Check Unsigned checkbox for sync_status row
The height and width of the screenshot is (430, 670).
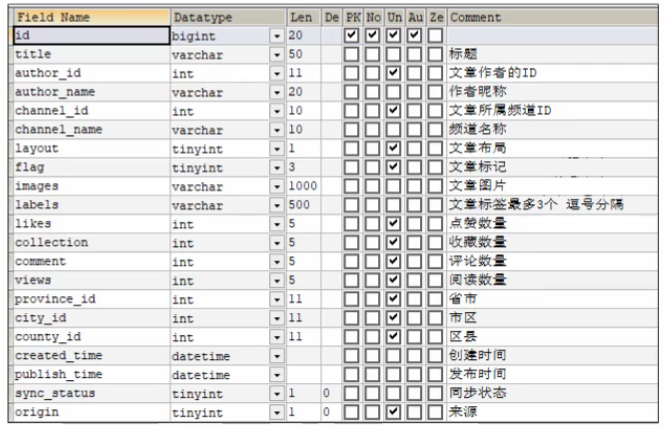click(393, 393)
